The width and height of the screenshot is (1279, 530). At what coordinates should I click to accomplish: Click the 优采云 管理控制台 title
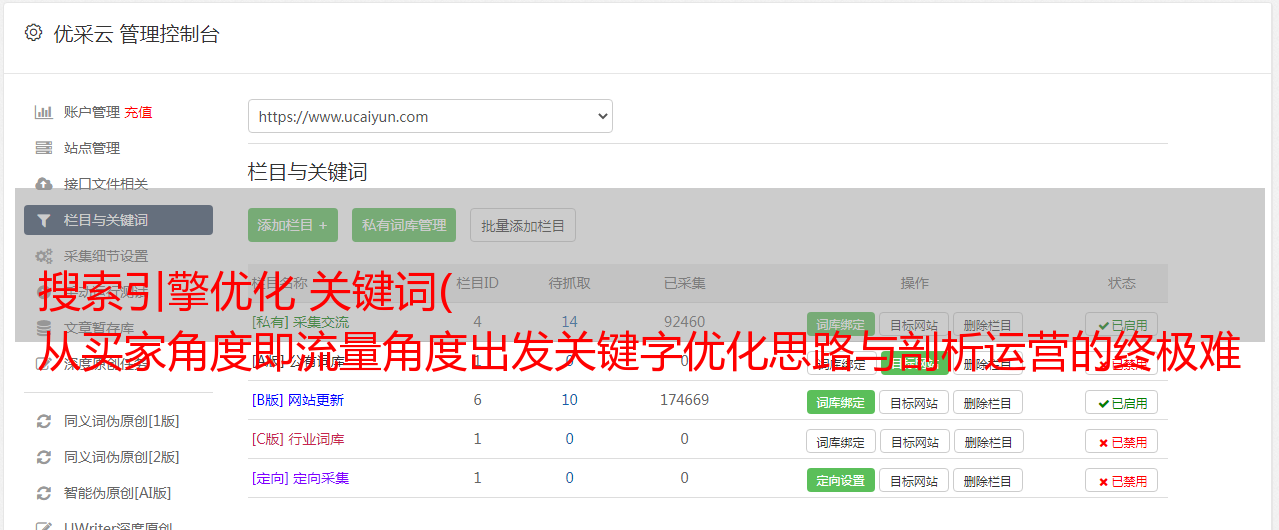click(136, 34)
